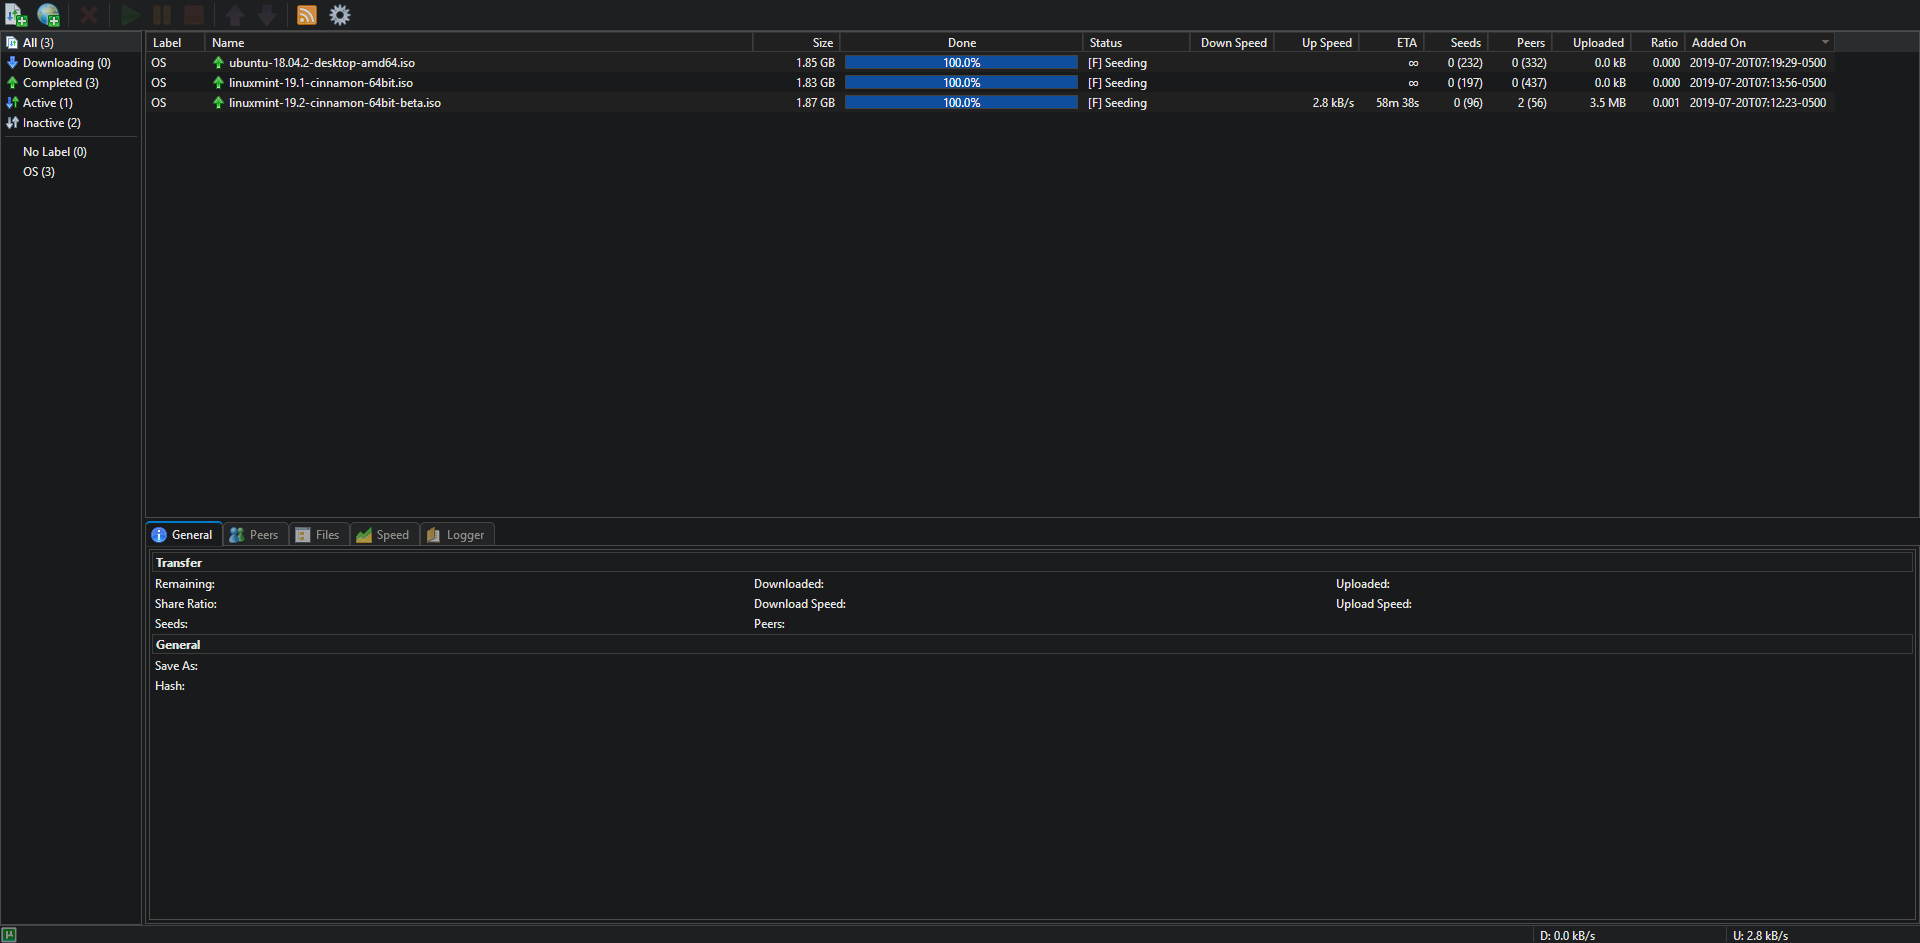1920x943 pixels.
Task: Add a torrent from URL via the globe icon
Action: click(x=47, y=15)
